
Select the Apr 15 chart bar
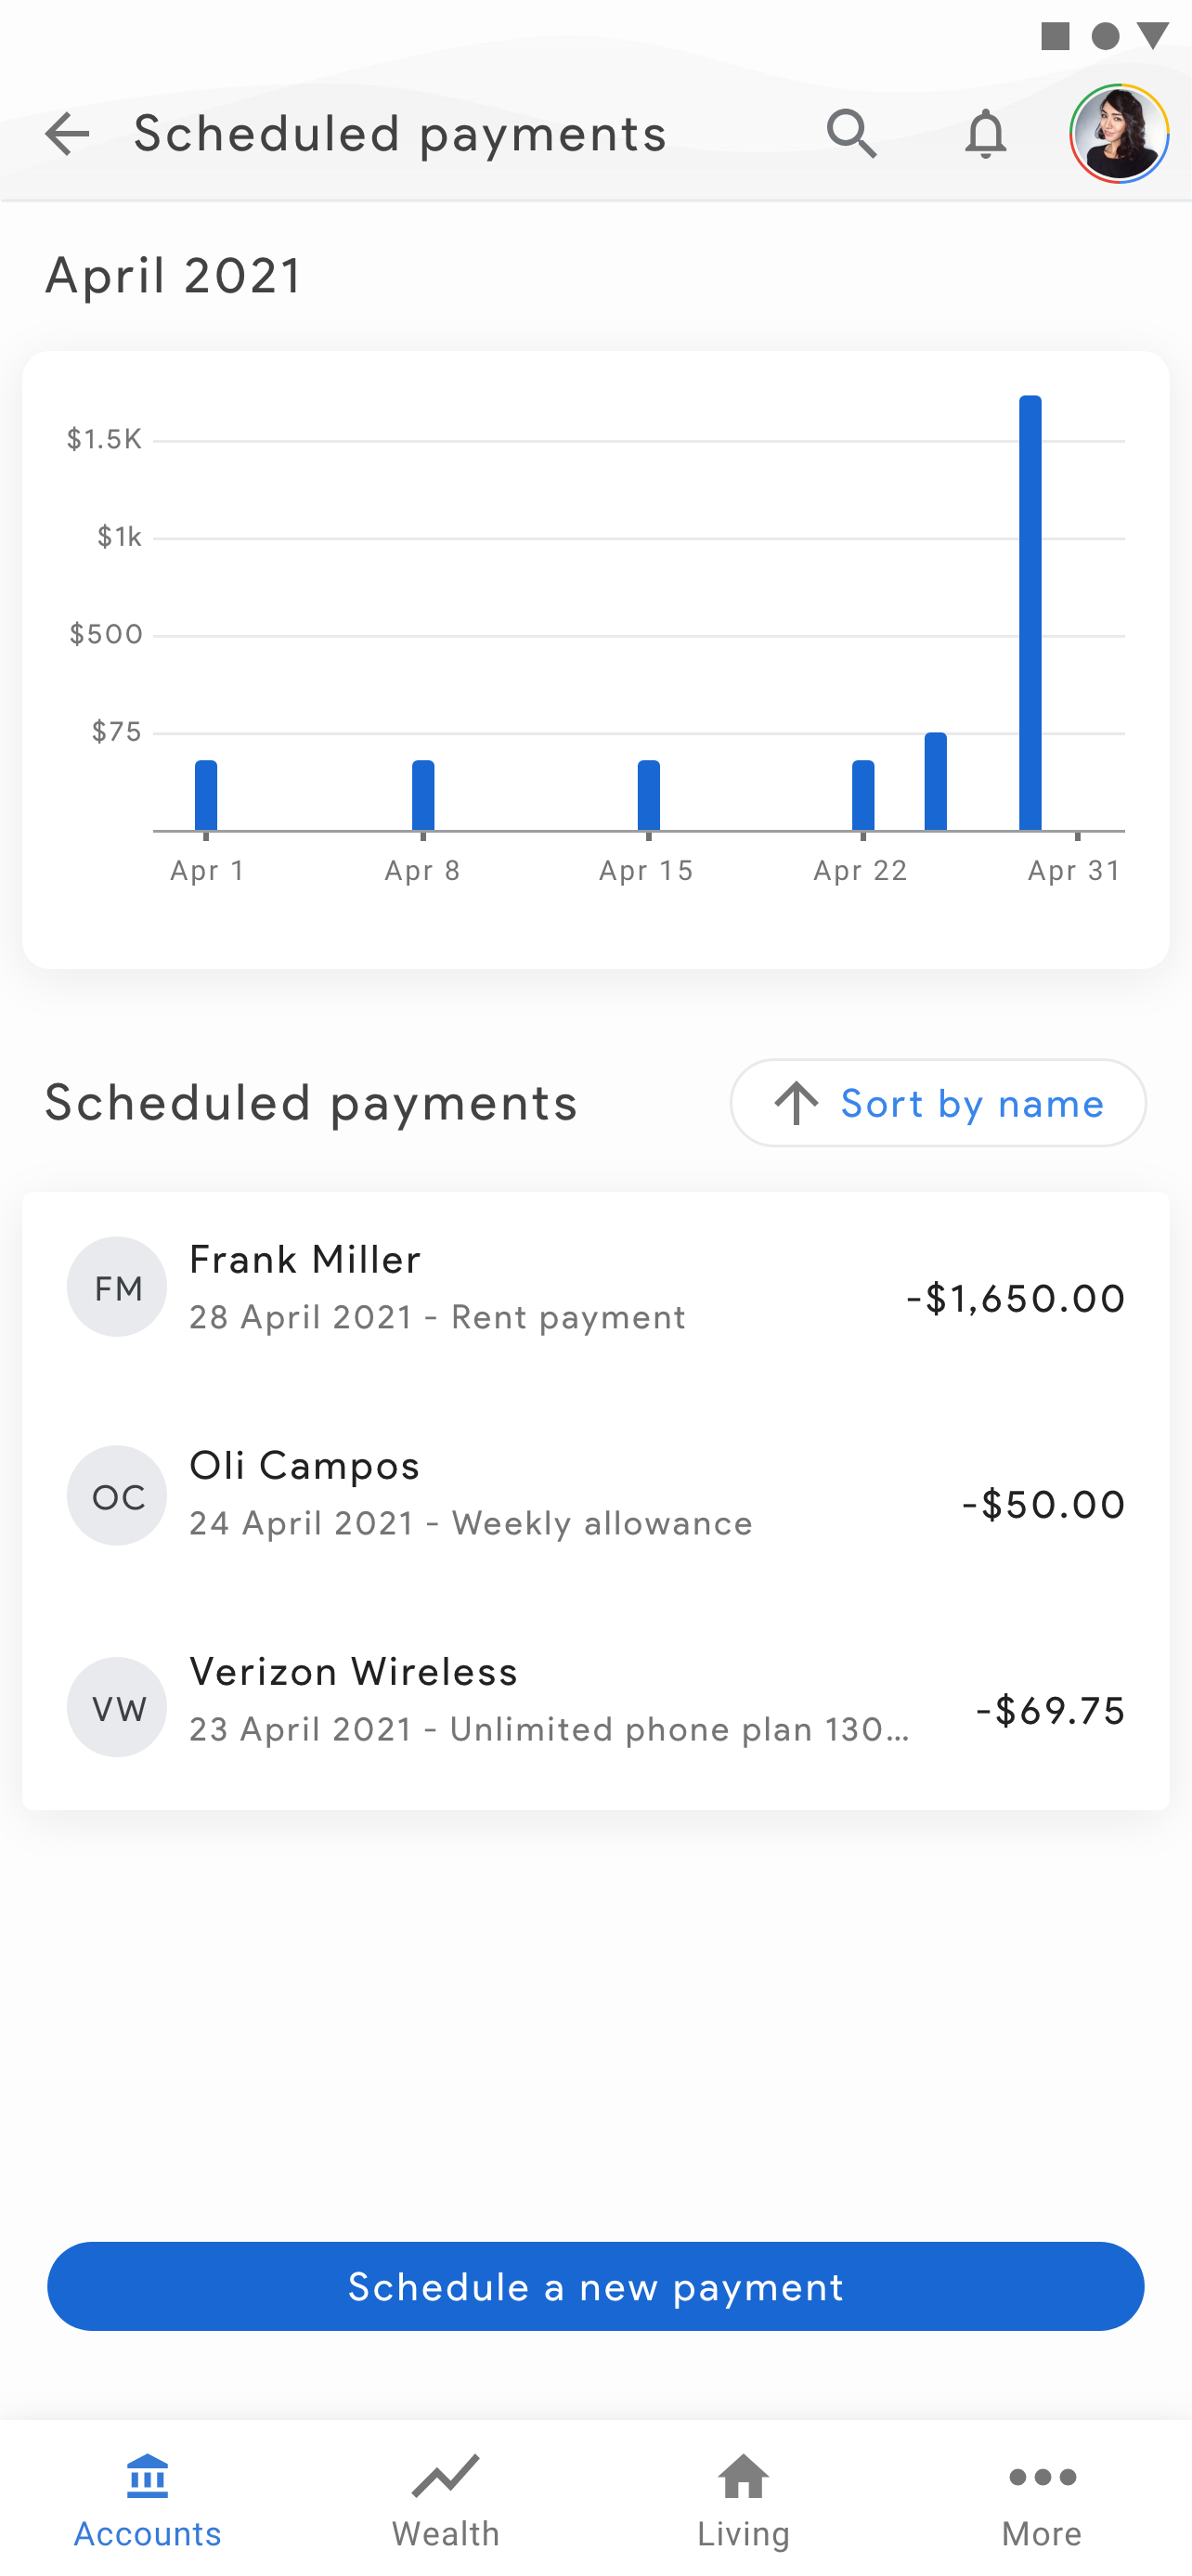649,795
